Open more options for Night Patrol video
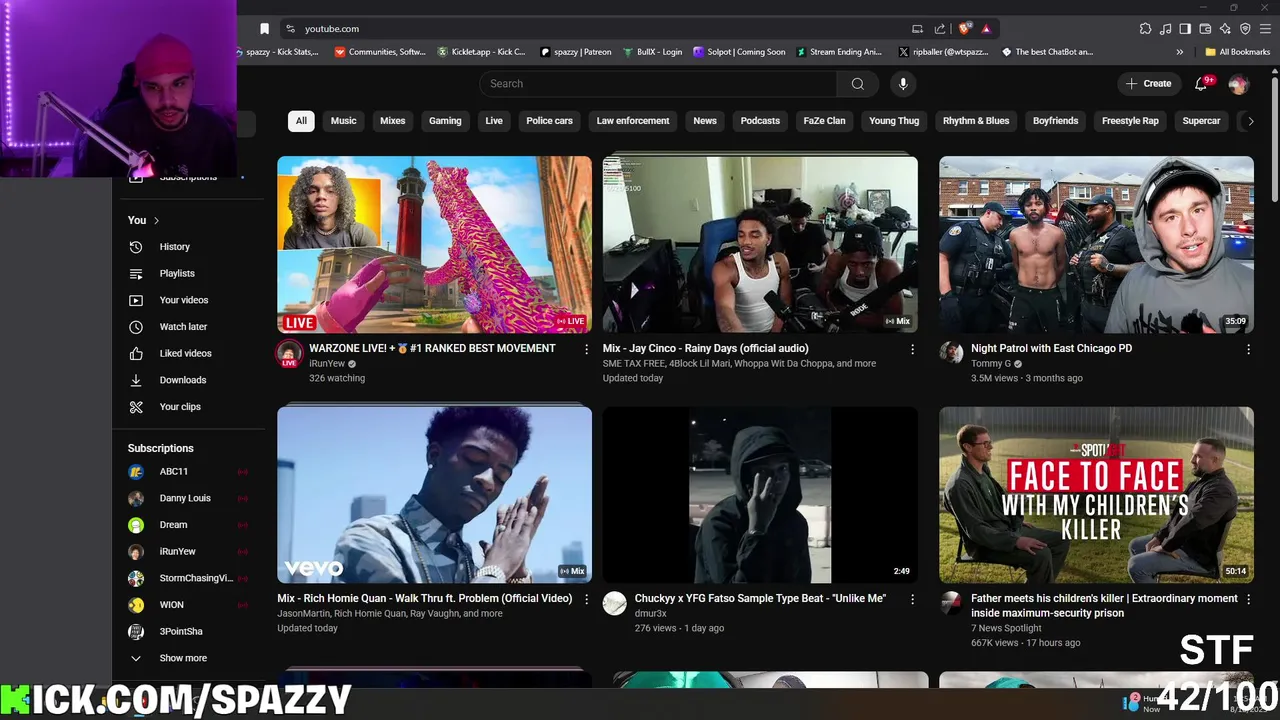 click(1248, 349)
